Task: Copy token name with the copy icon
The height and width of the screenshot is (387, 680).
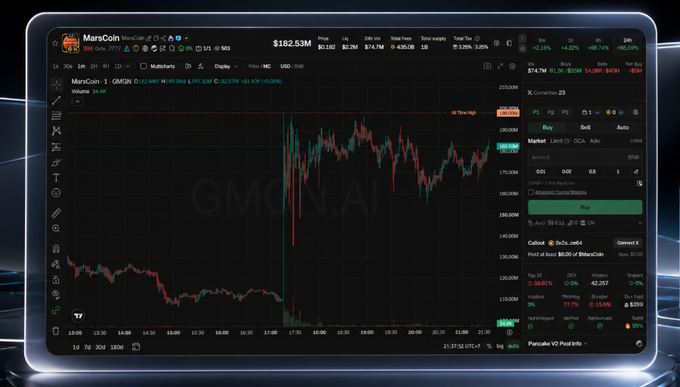Action: 157,38
